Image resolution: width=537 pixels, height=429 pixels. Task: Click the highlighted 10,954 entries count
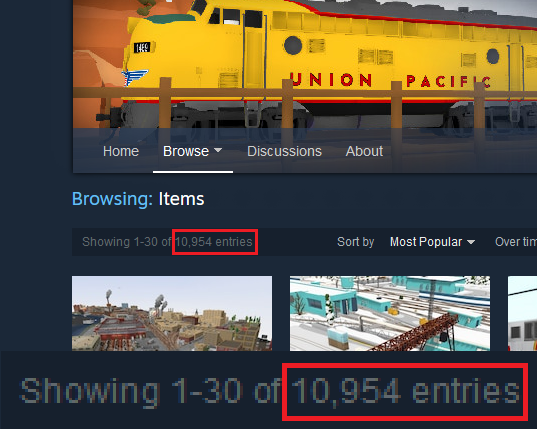[x=214, y=242]
